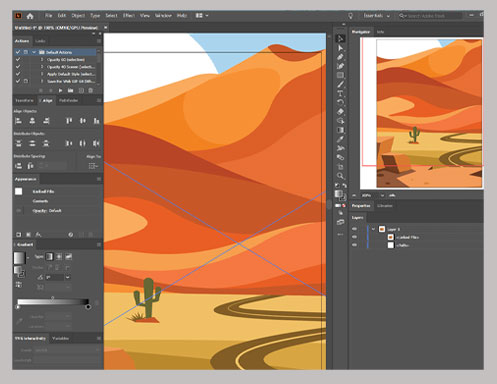The width and height of the screenshot is (497, 384).
Task: Play the current action in Actions panel
Action: (60, 90)
